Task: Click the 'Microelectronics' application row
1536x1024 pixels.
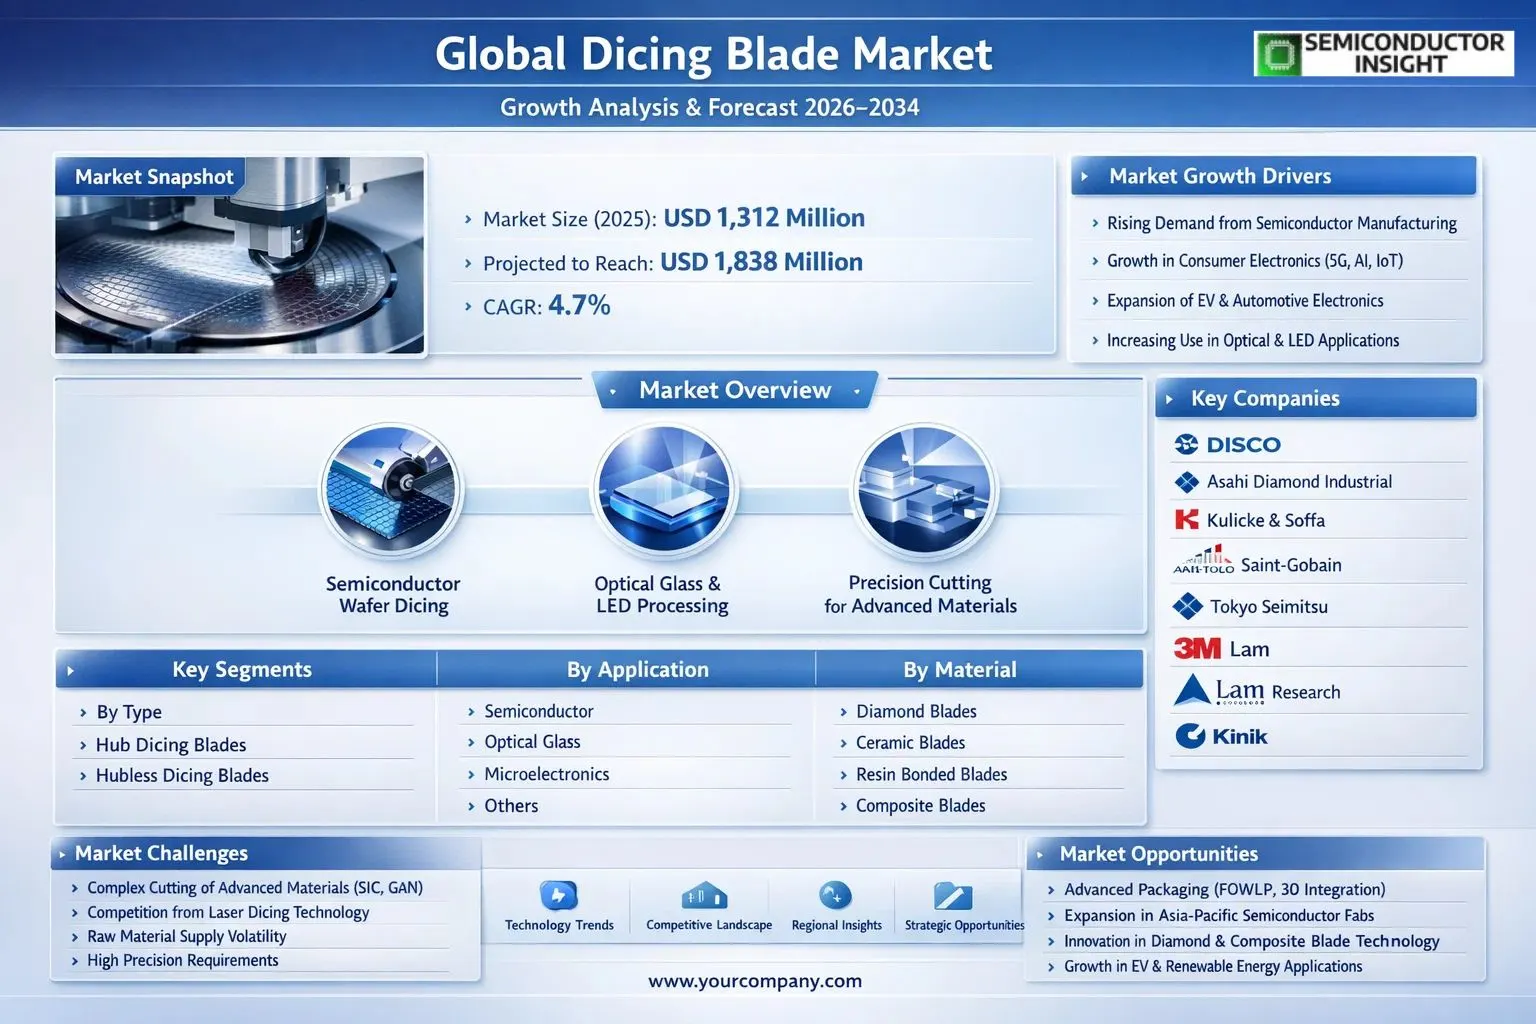Action: tap(627, 774)
